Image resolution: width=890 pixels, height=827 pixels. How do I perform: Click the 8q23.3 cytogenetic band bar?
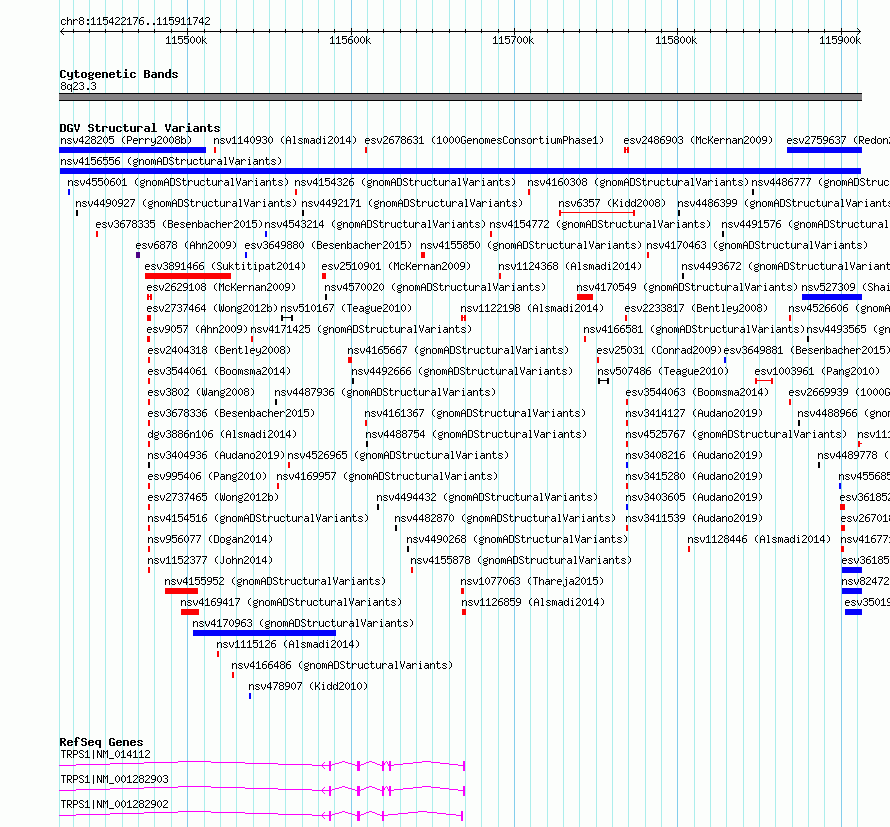point(460,97)
